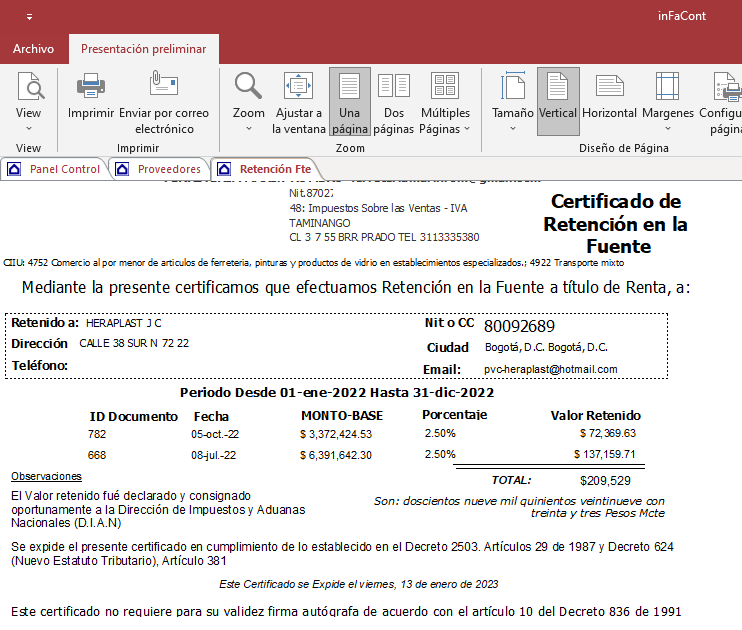The width and height of the screenshot is (742, 630).
Task: Click the Horizontal orientation icon
Action: (x=609, y=88)
